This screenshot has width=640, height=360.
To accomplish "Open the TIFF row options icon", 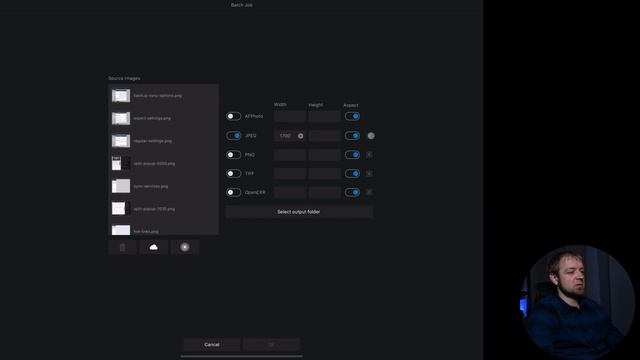I will (369, 173).
